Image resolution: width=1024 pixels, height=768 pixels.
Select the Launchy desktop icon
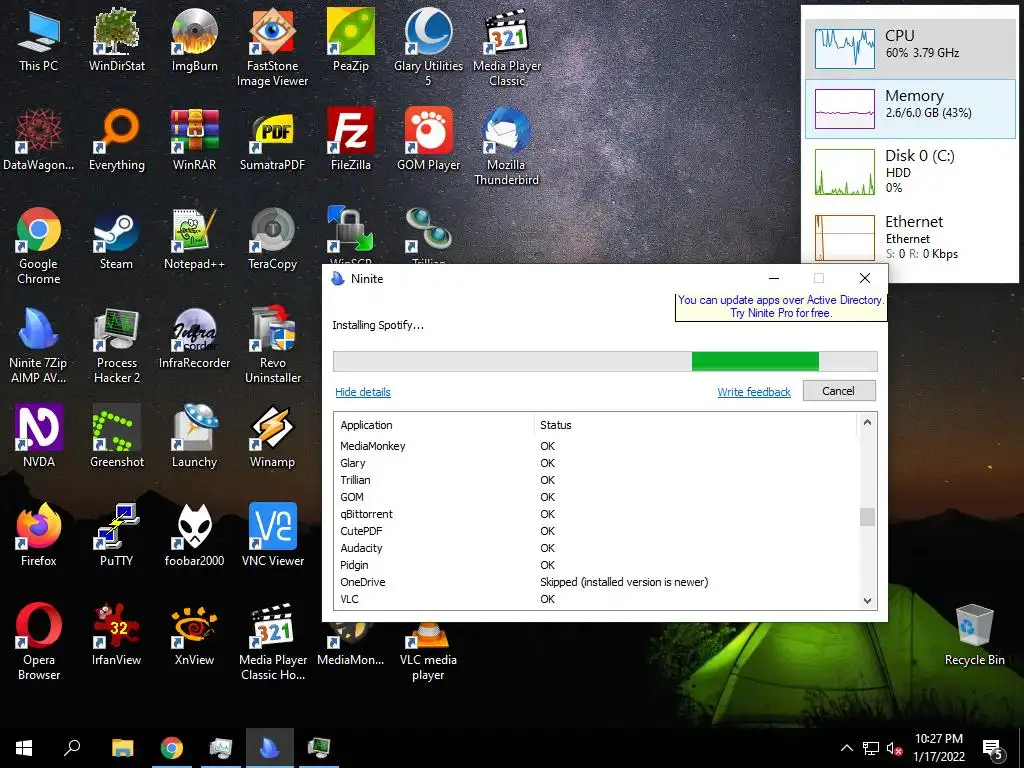tap(194, 435)
